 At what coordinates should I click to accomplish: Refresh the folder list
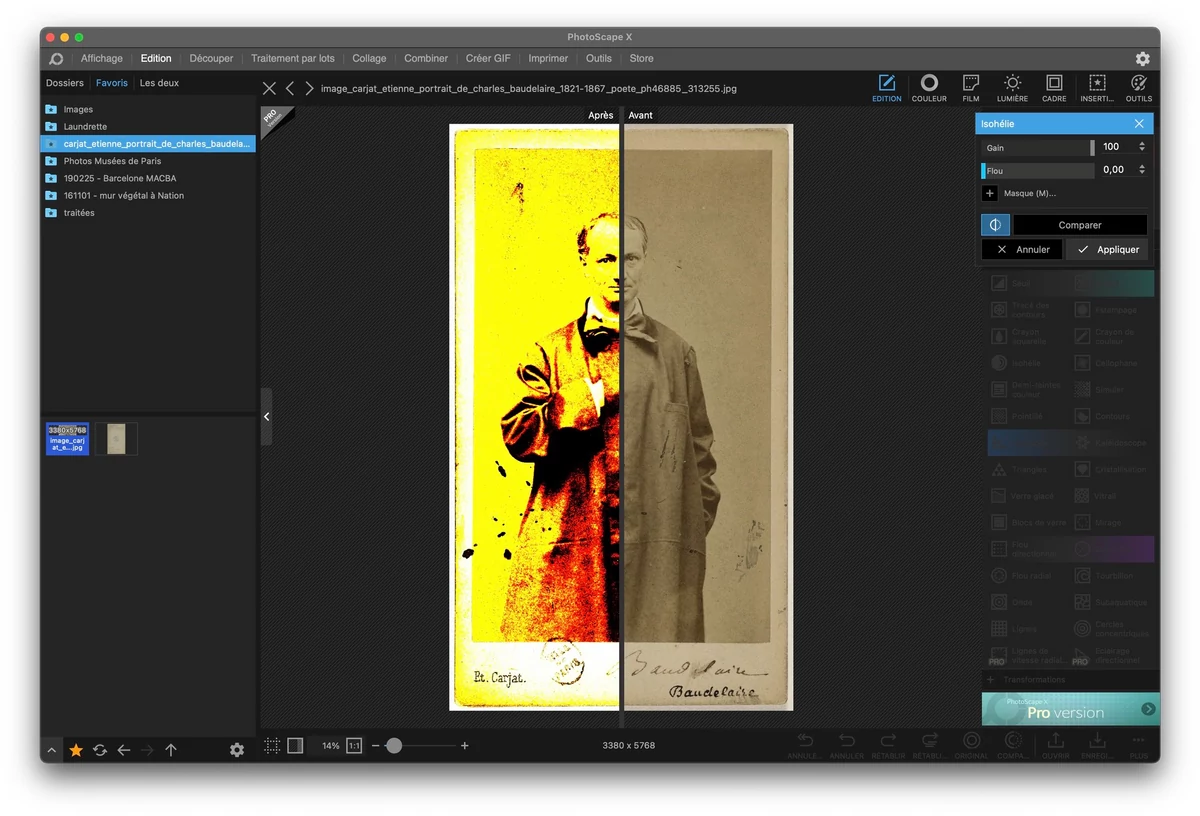[100, 750]
